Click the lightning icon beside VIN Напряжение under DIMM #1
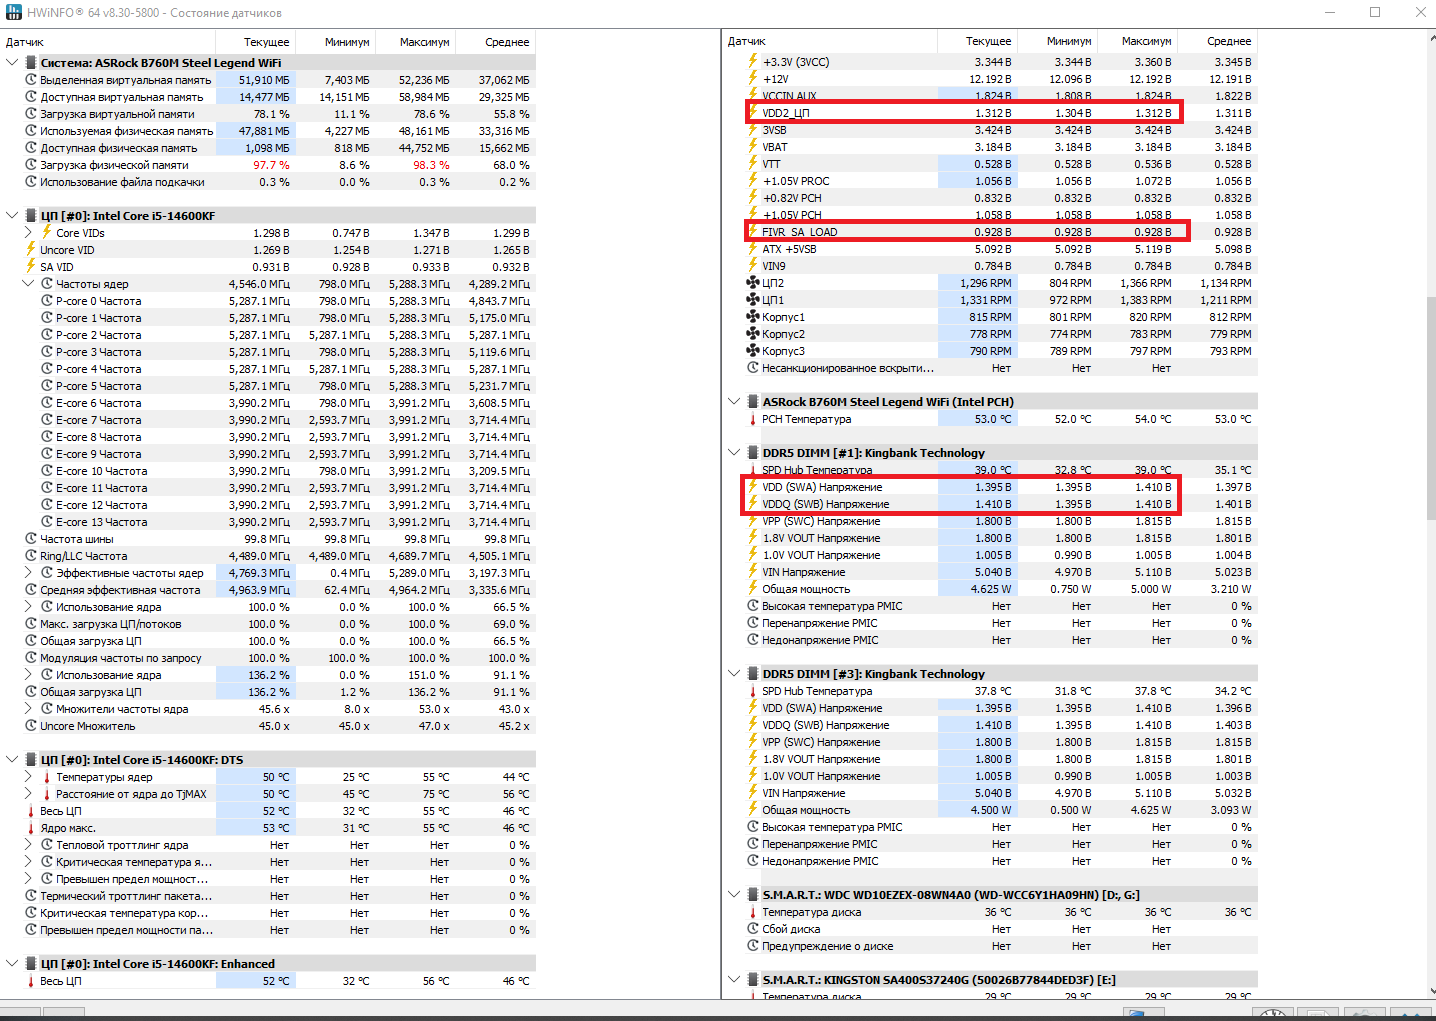Viewport: 1436px width, 1021px height. coord(753,572)
